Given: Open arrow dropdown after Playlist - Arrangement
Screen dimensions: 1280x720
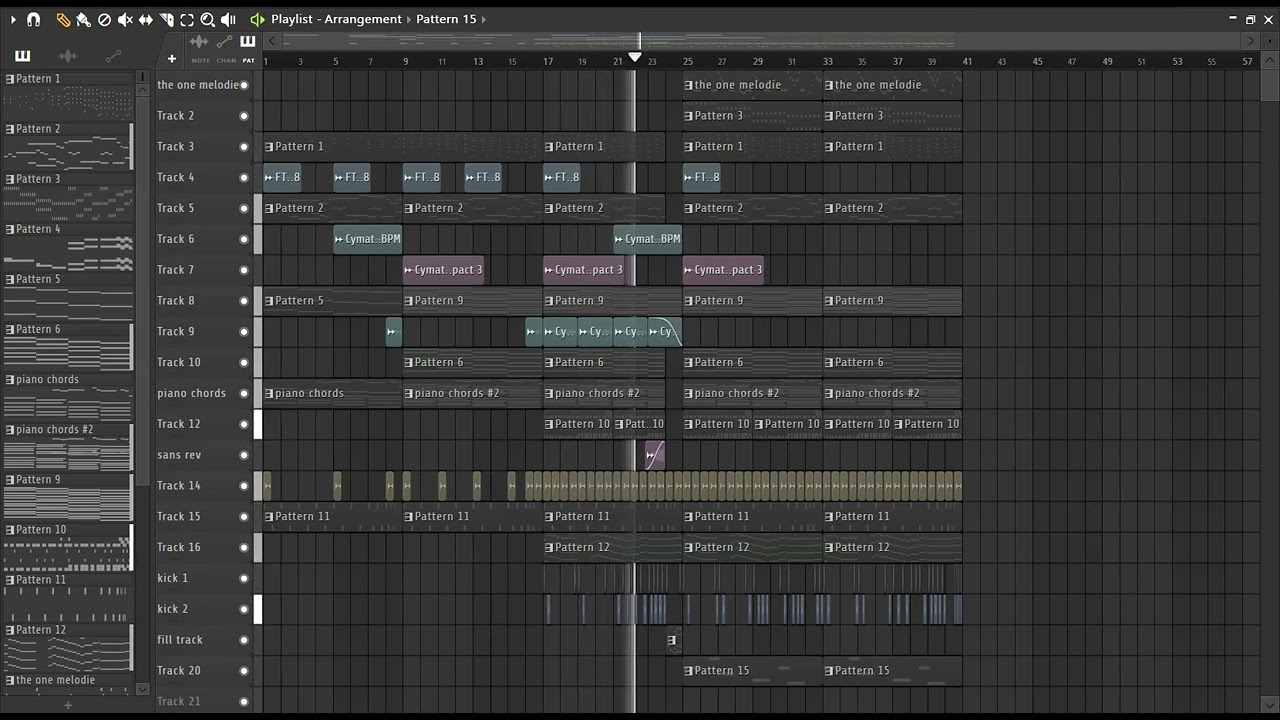Looking at the screenshot, I should coord(410,19).
